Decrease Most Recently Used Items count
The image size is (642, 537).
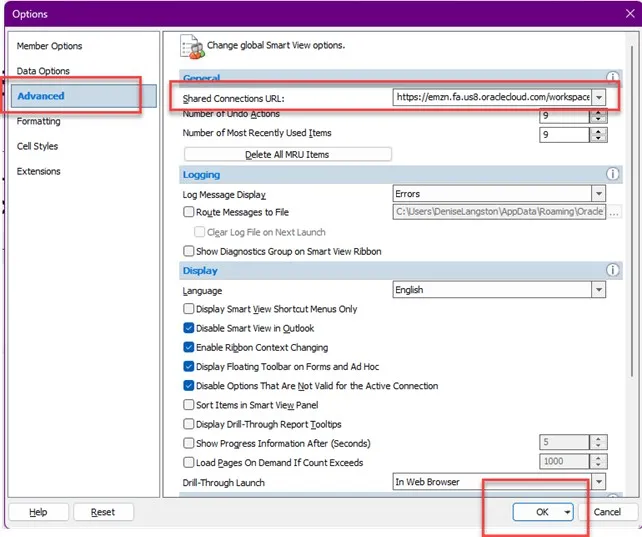tap(598, 138)
